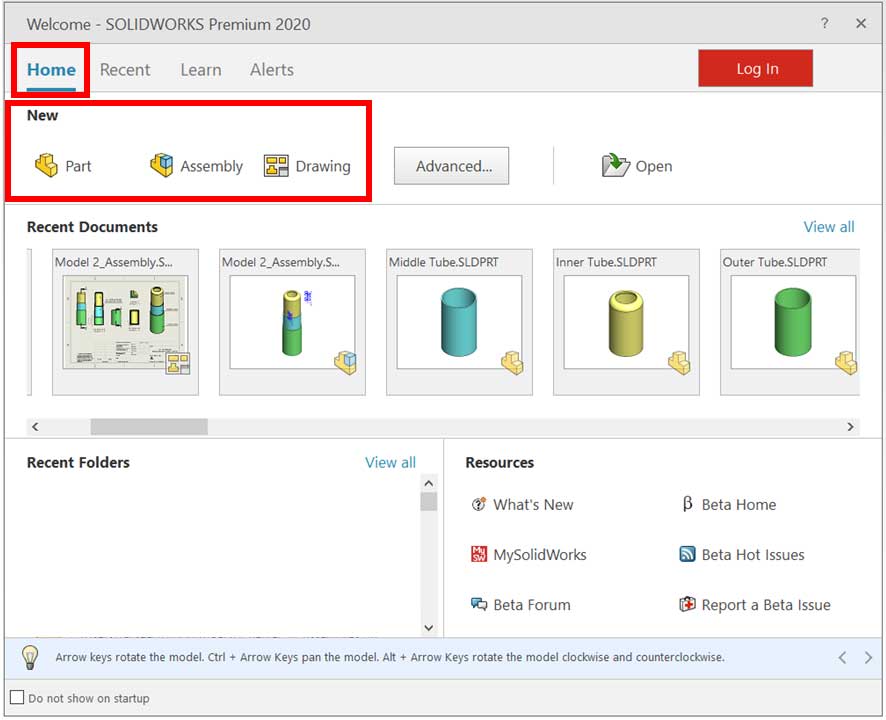Viewport: 886px width, 720px height.
Task: Enable Do not show on startup
Action: click(x=18, y=697)
